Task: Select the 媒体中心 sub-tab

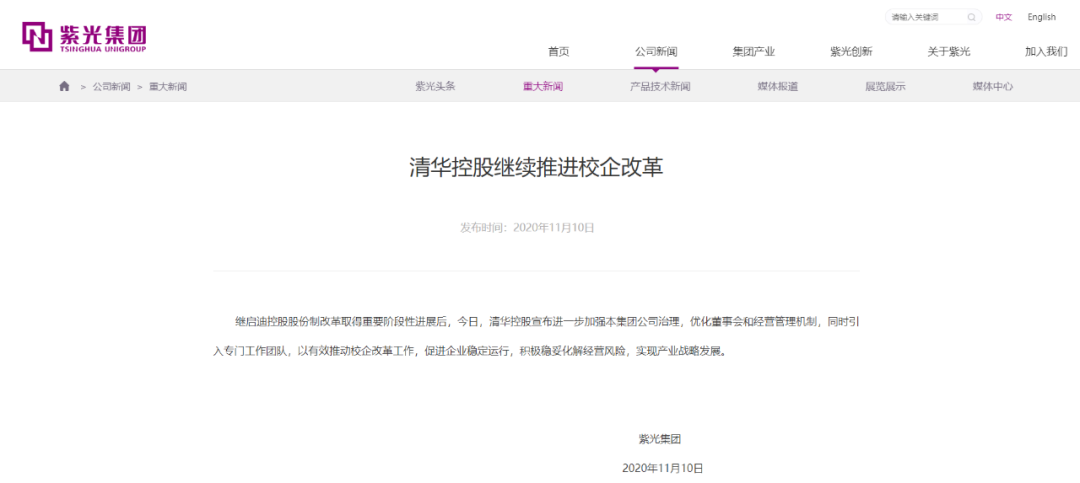Action: [x=993, y=87]
